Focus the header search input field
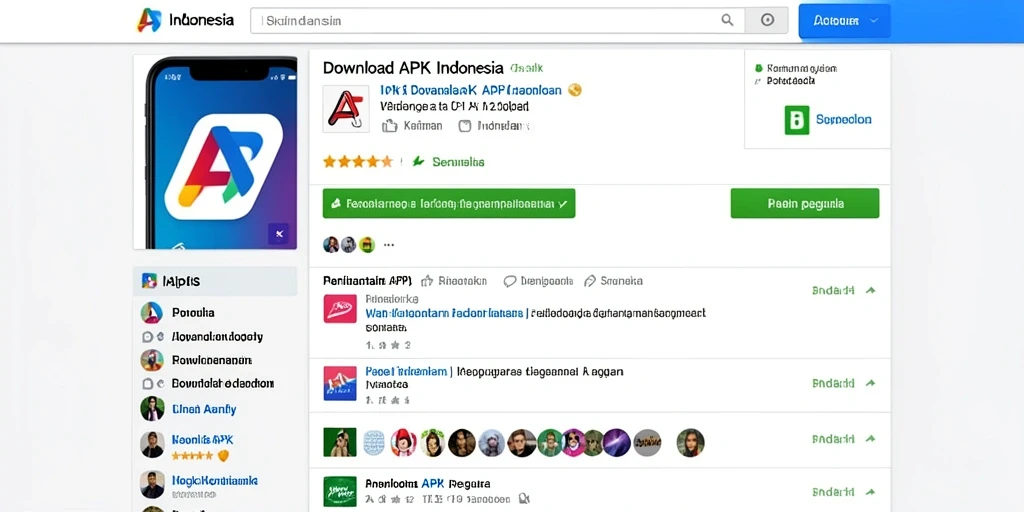 point(496,20)
